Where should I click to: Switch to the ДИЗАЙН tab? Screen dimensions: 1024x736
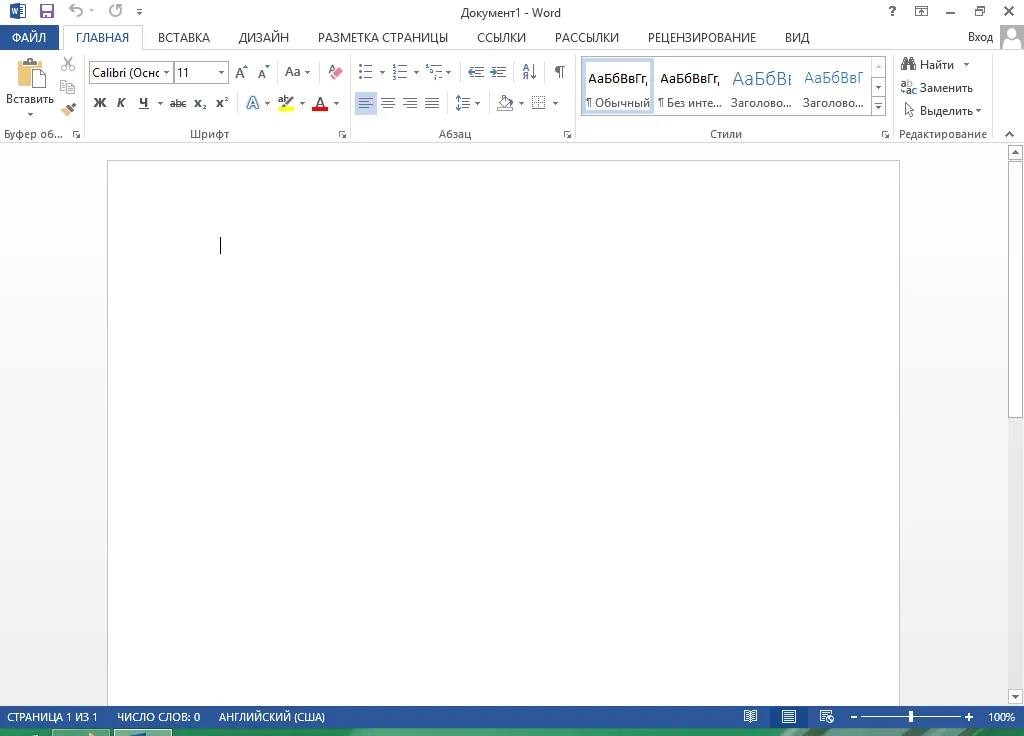pyautogui.click(x=264, y=37)
